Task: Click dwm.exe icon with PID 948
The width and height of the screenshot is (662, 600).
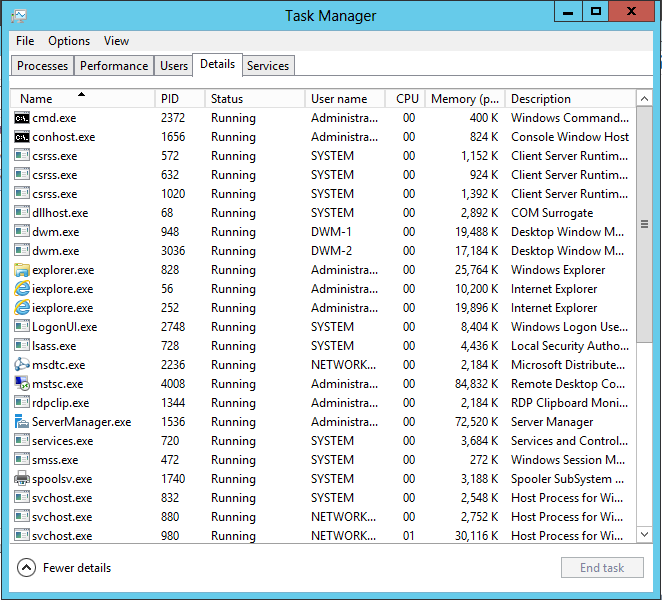Action: [22, 232]
